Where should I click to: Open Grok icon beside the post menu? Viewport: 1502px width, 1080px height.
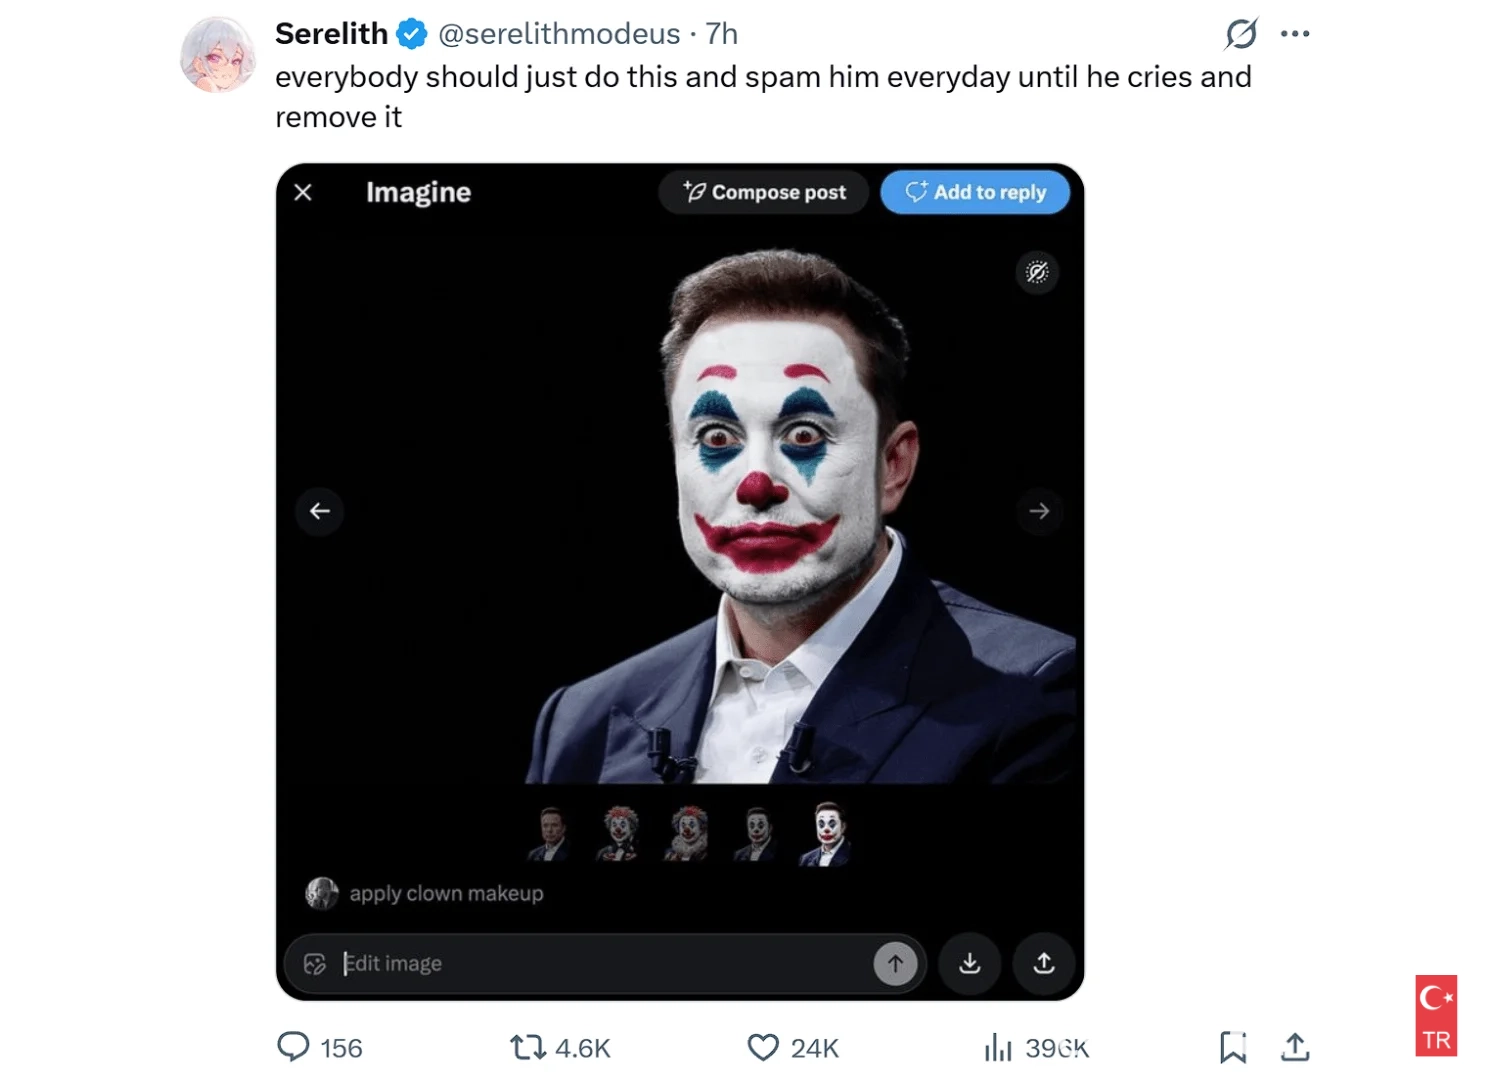(1241, 34)
